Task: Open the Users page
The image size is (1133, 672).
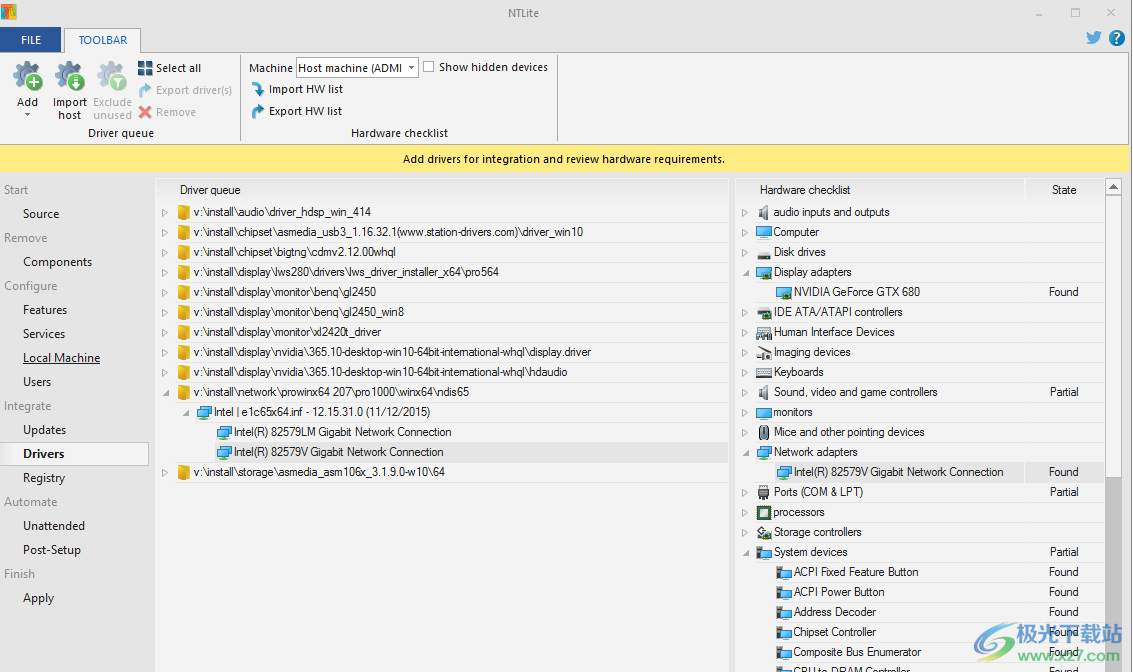Action: 37,382
